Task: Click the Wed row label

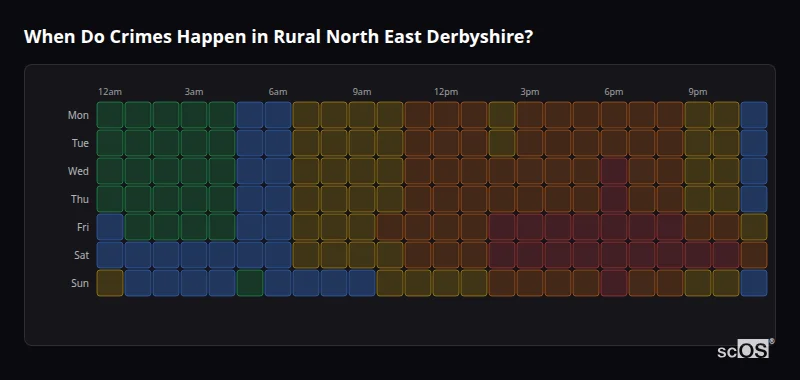Action: (78, 171)
